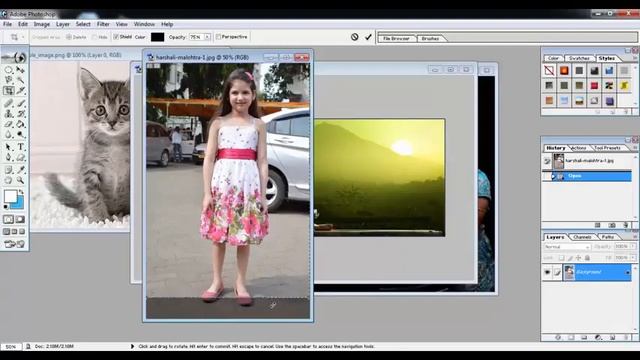Apply the red style swatch
The width and height of the screenshot is (640, 360).
pos(594,86)
